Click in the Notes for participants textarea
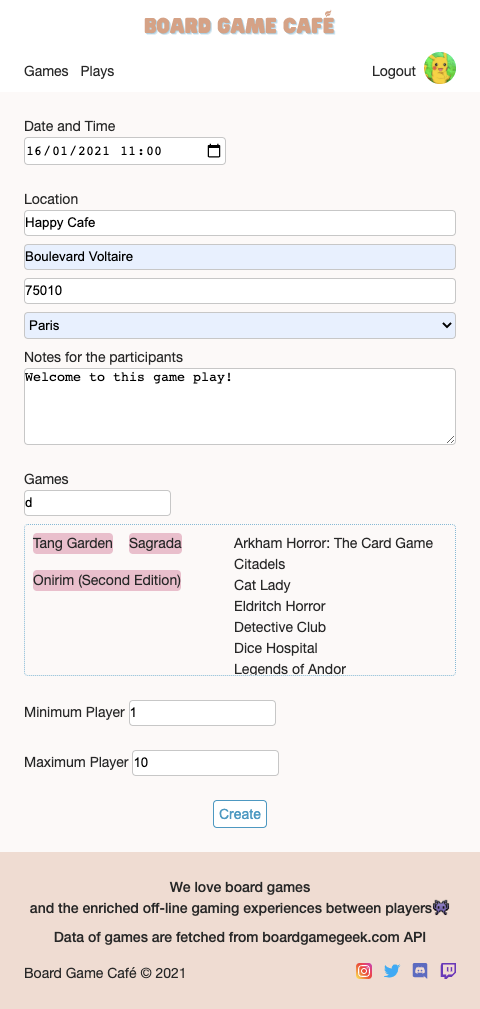 (x=240, y=407)
